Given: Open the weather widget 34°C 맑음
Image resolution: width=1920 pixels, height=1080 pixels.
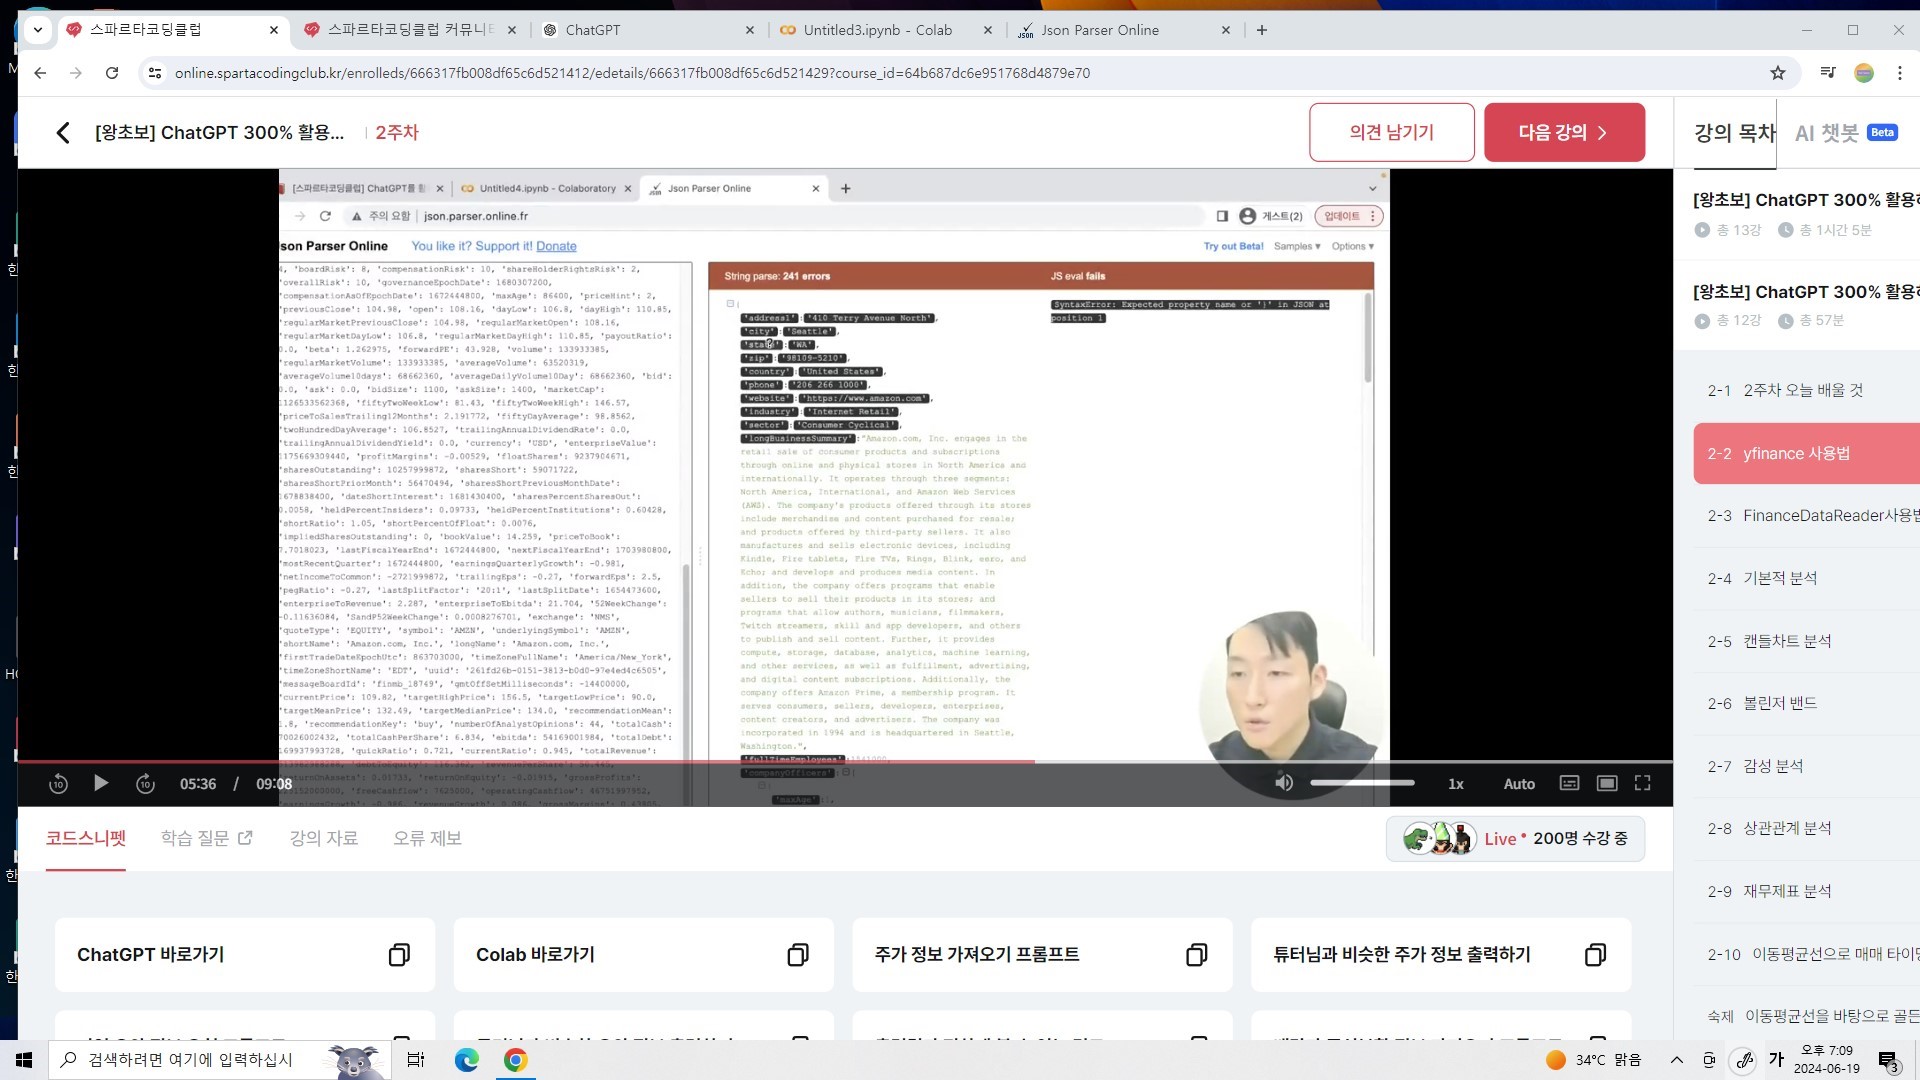Looking at the screenshot, I should (1593, 1060).
